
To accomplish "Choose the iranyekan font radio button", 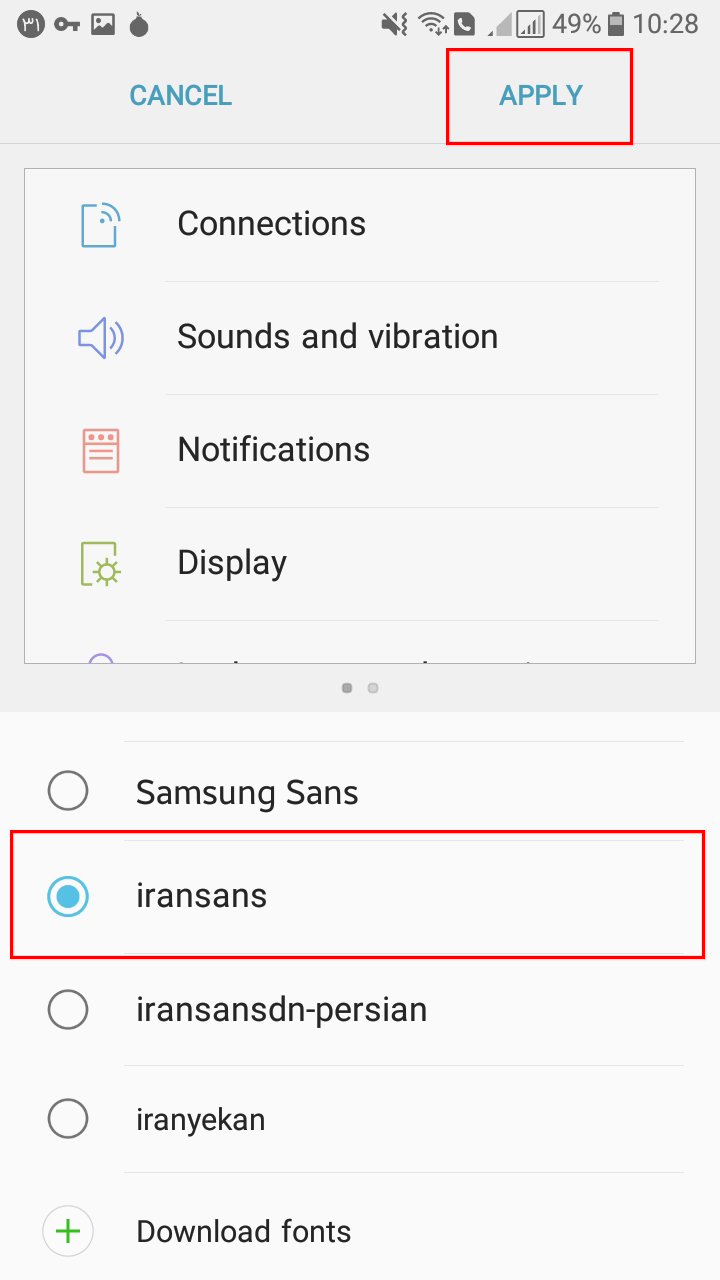I will [x=68, y=1119].
